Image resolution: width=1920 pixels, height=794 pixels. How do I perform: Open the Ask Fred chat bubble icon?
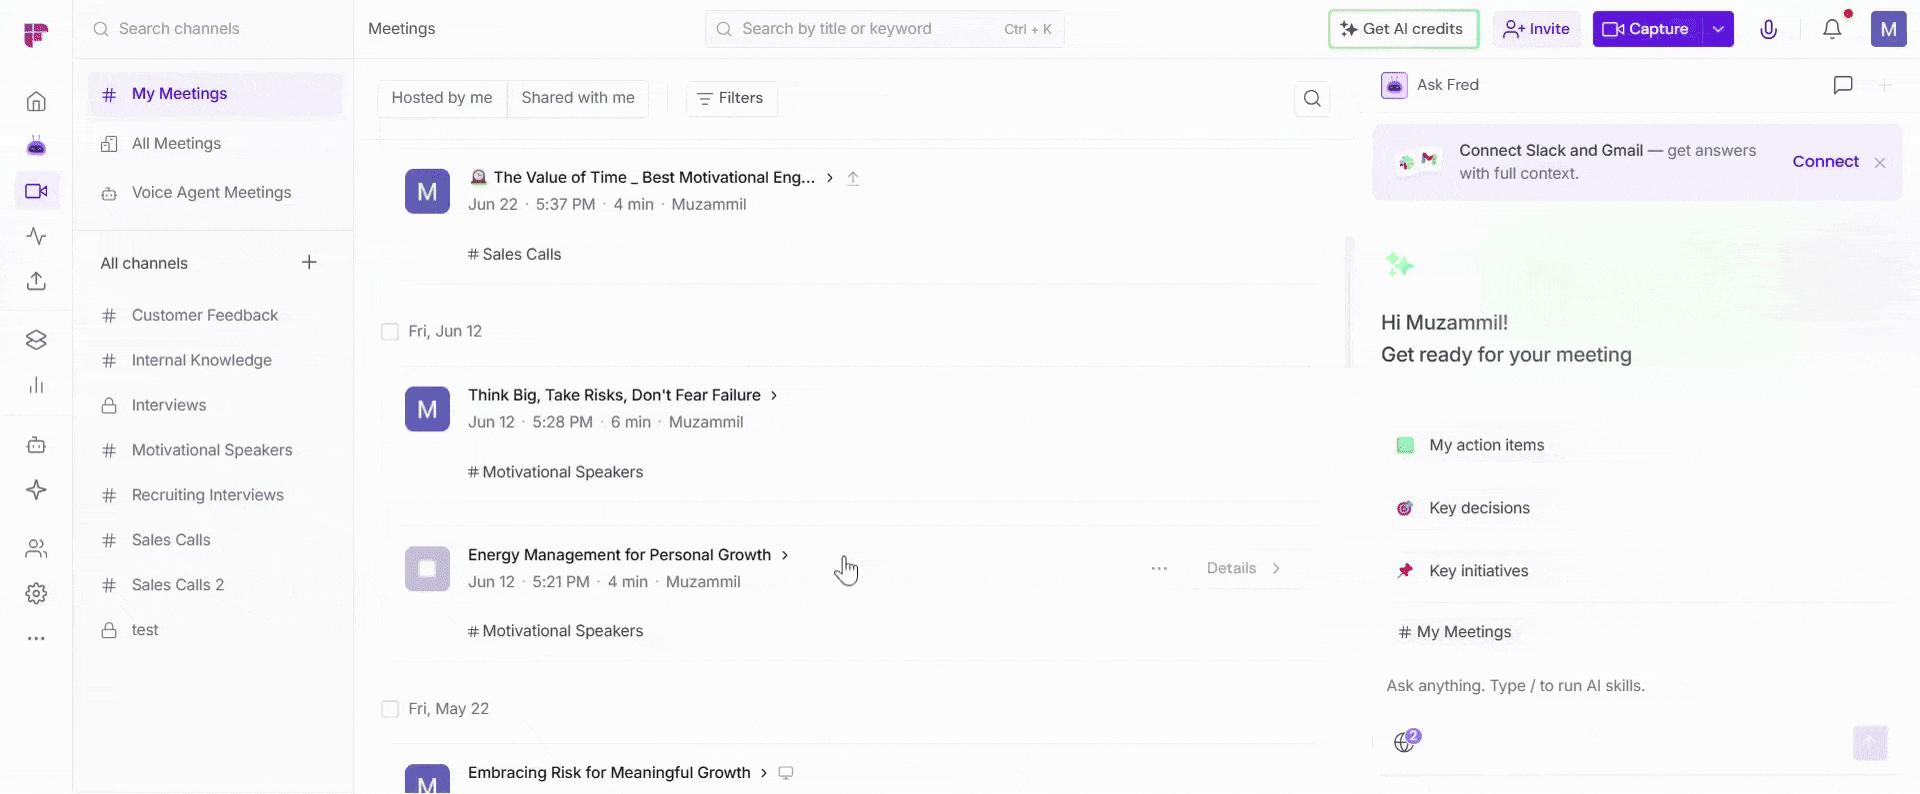[x=1842, y=85]
